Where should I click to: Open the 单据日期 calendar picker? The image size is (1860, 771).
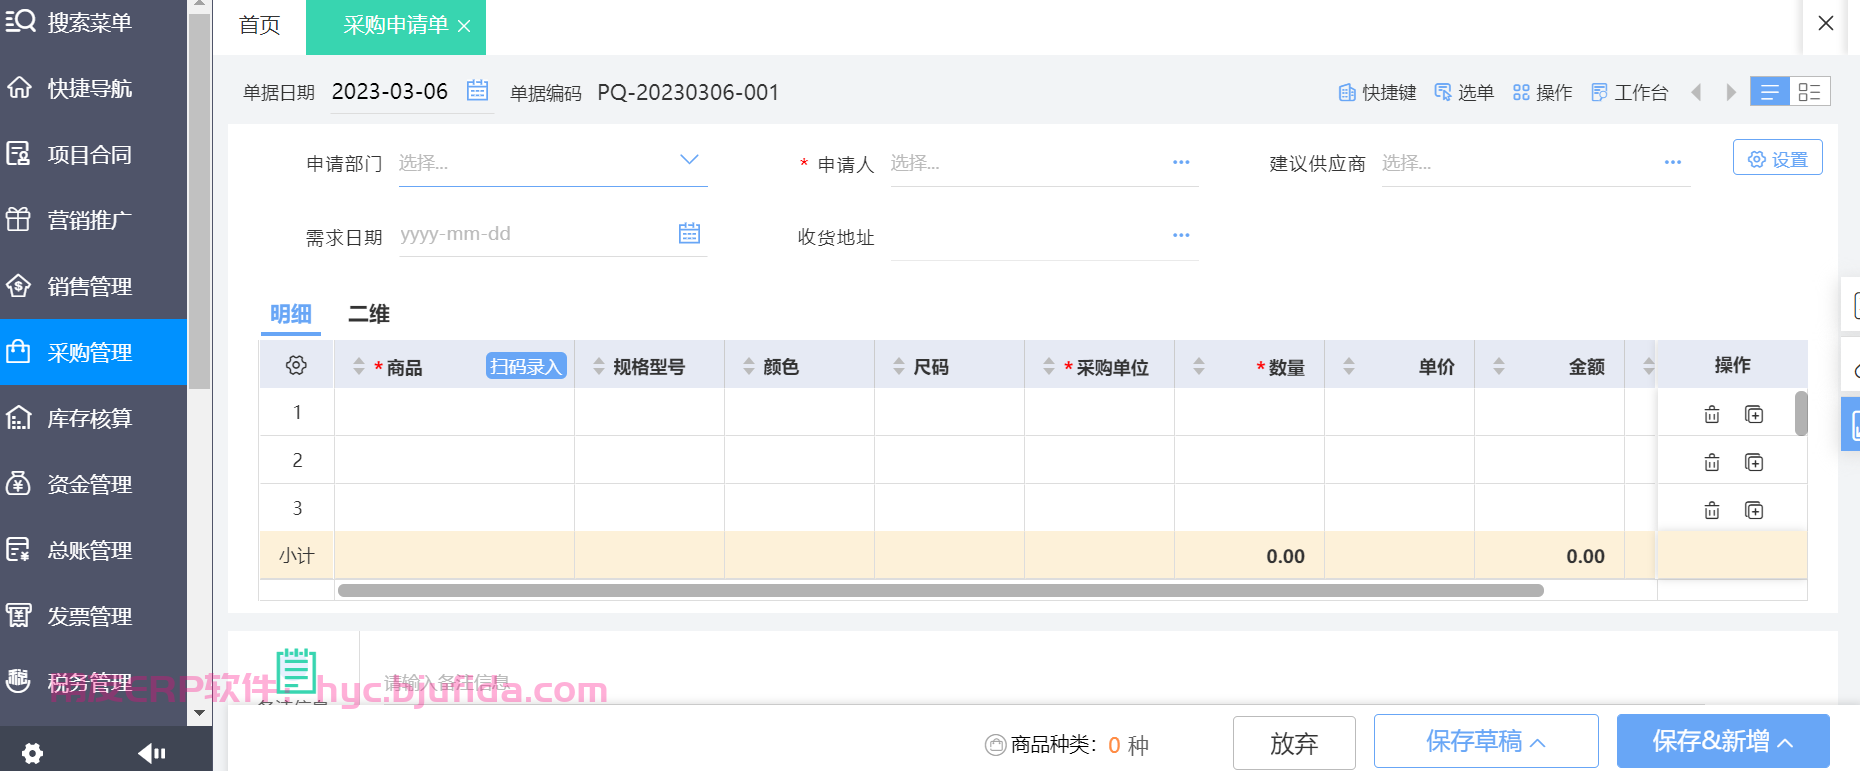478,90
